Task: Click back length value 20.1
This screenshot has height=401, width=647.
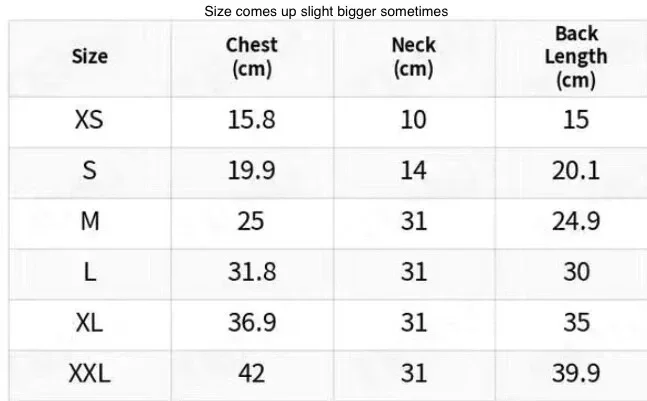Action: pyautogui.click(x=576, y=170)
